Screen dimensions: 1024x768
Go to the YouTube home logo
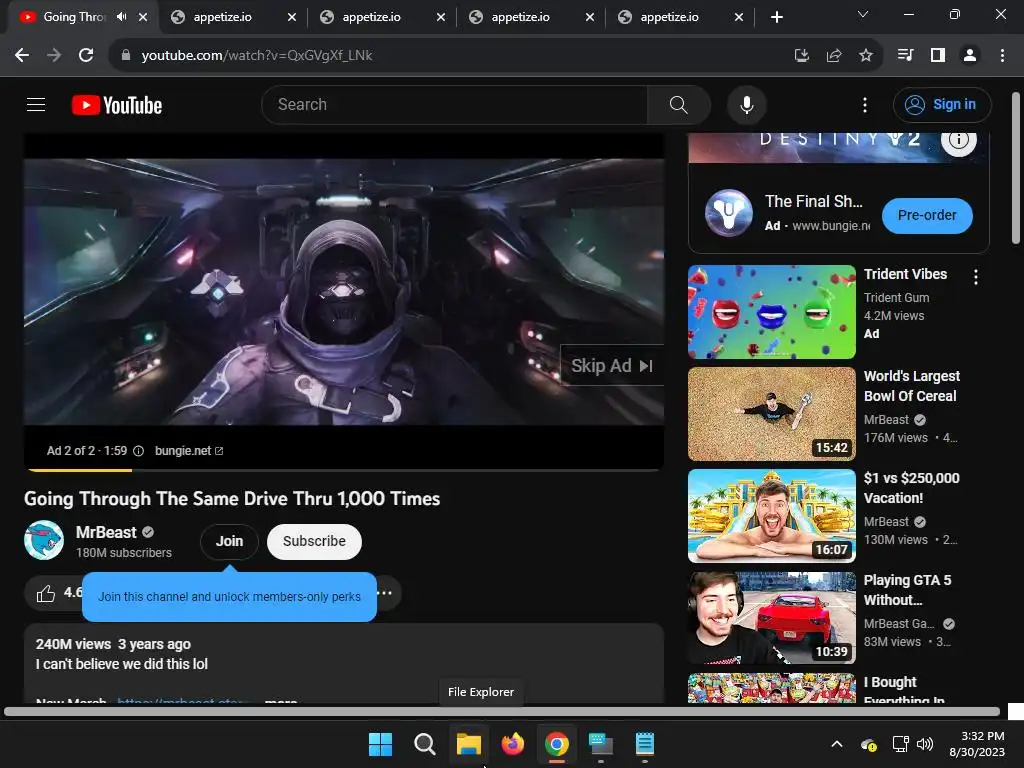117,105
